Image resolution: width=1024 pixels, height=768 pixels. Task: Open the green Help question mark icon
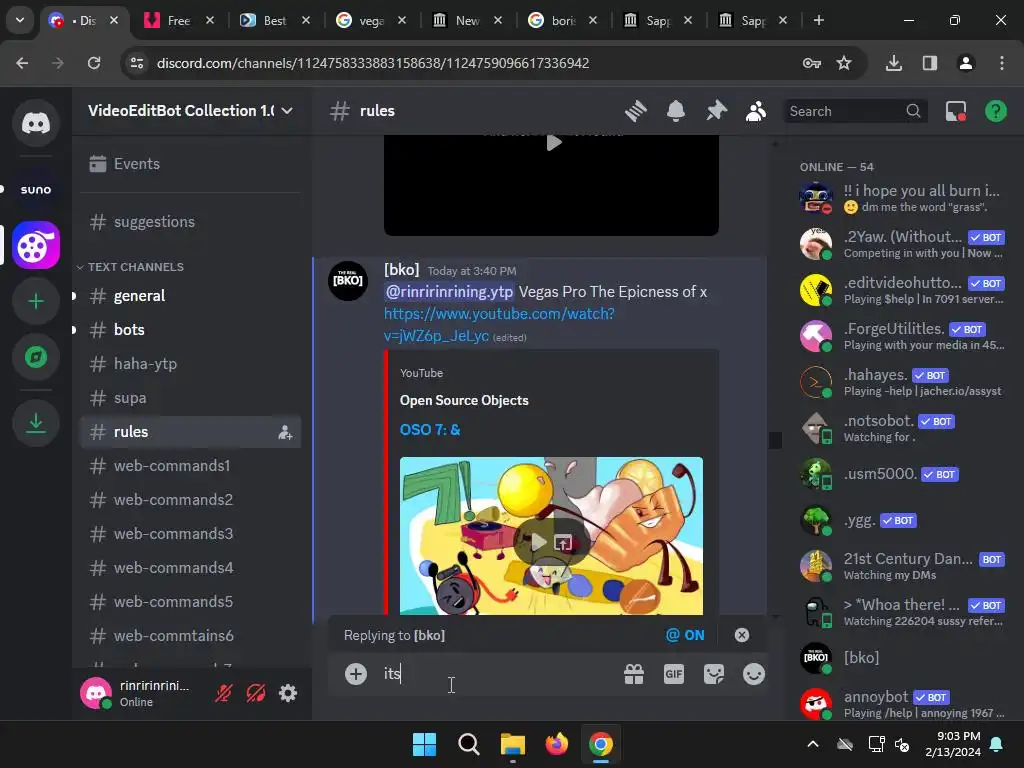click(995, 111)
